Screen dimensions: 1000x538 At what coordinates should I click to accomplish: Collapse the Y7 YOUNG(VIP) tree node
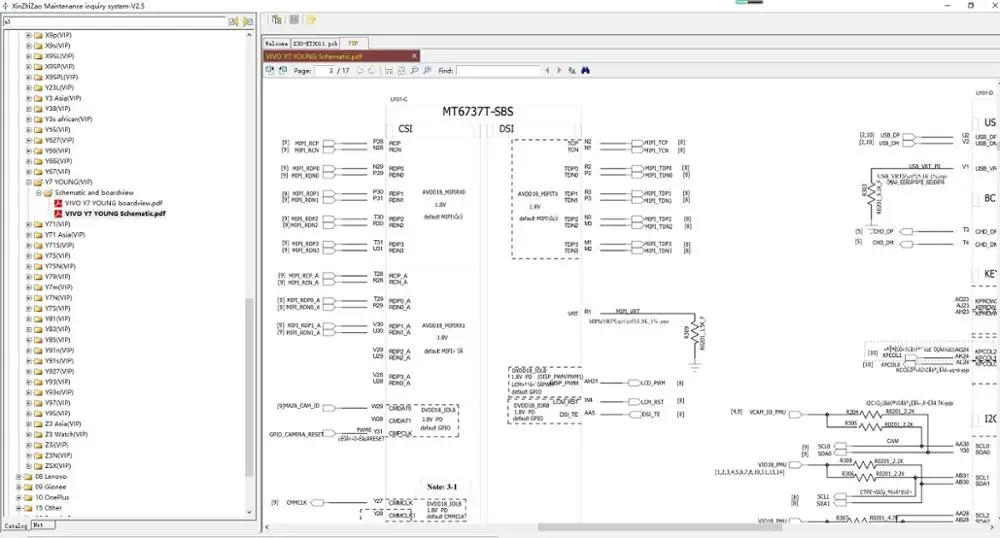[29, 182]
